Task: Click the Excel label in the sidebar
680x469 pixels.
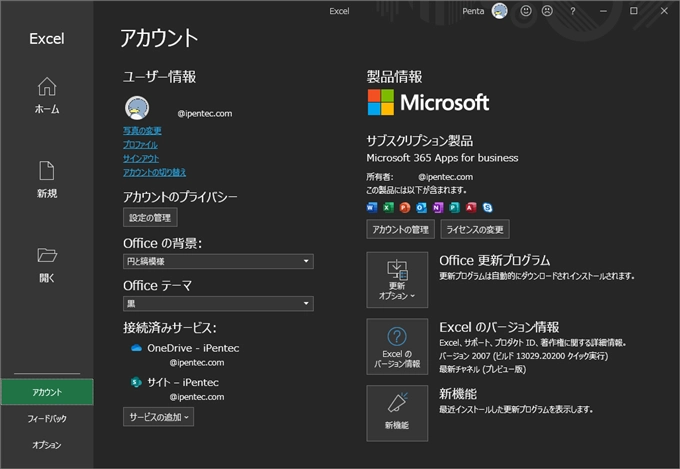Action: 47,39
